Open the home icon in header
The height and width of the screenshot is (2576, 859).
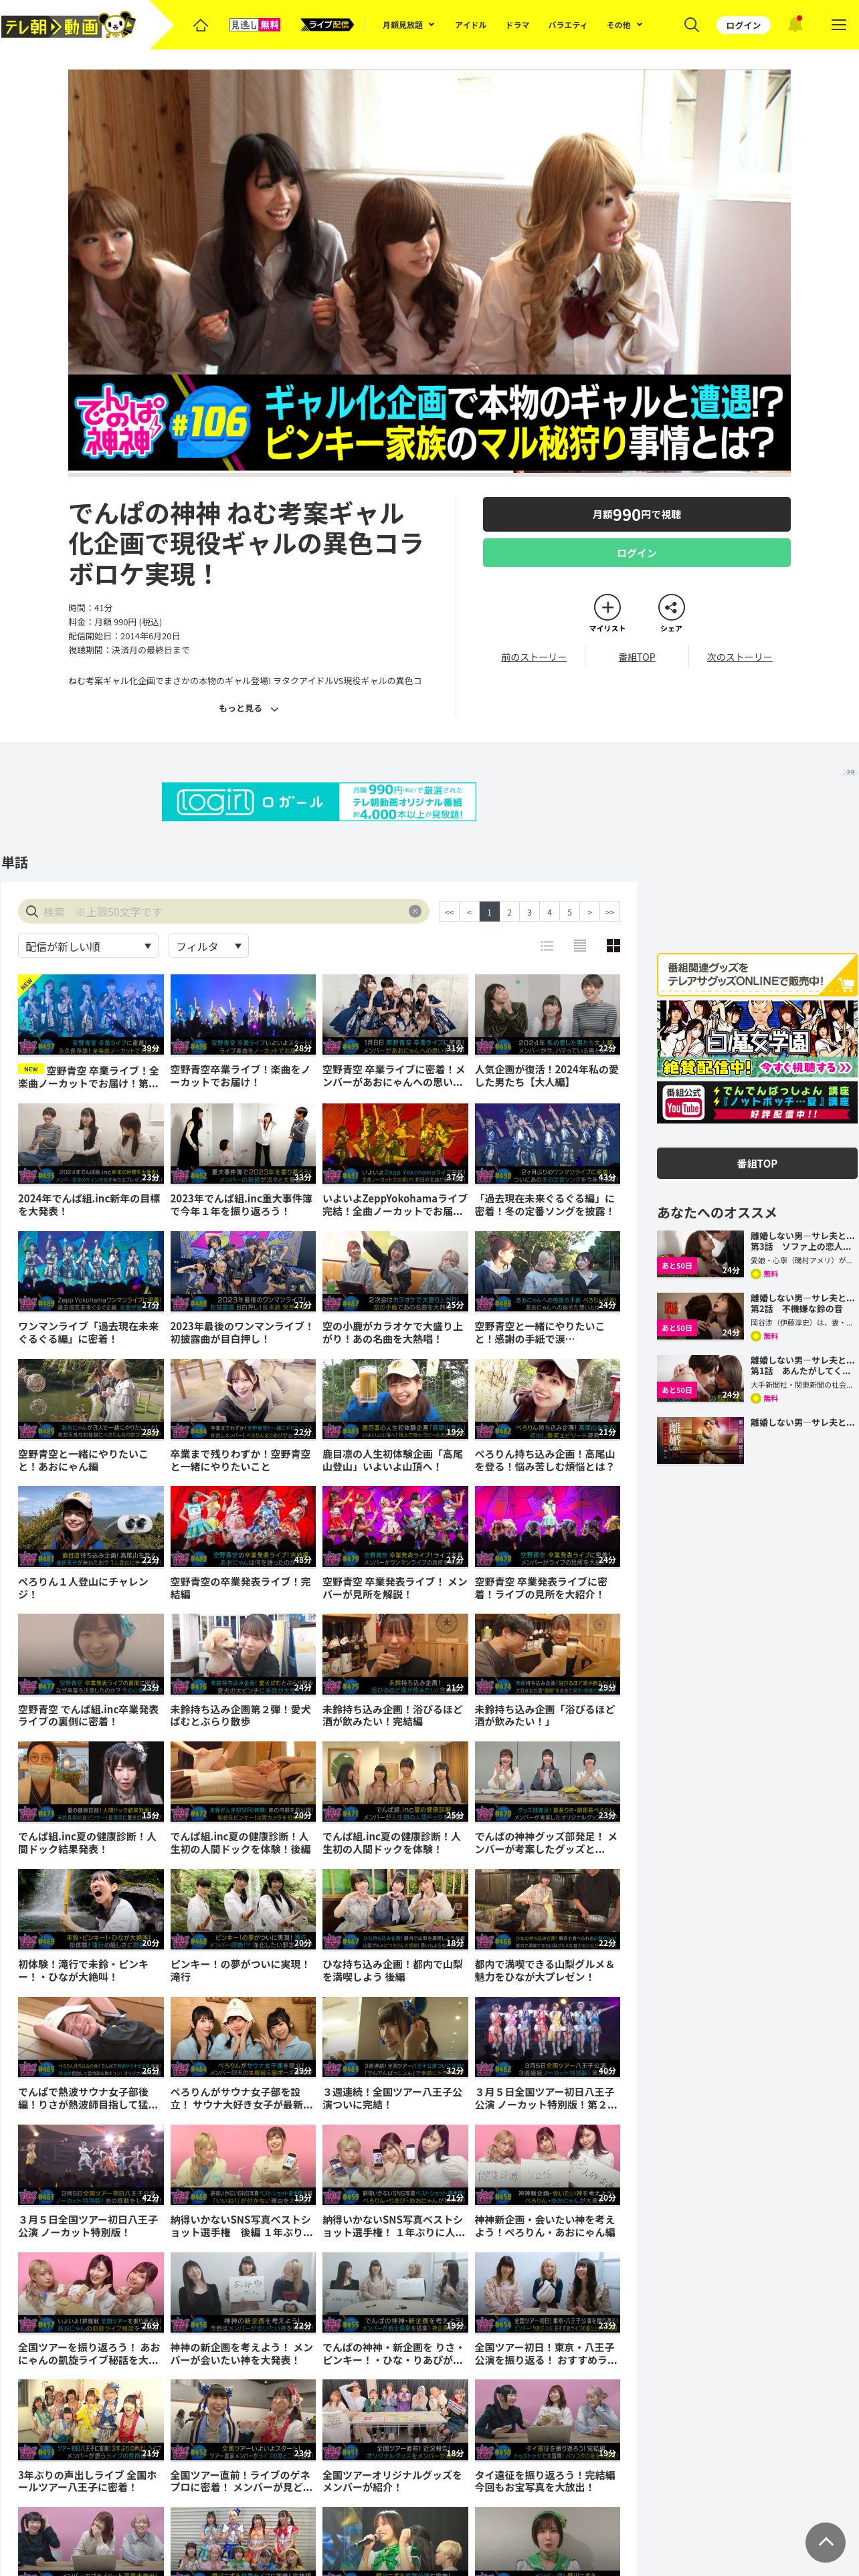(200, 25)
